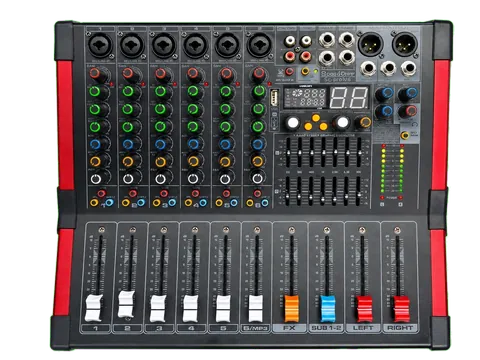This screenshot has width=480, height=360.
Task: Click the white pan knob on channel 6
Action: pos(258,179)
